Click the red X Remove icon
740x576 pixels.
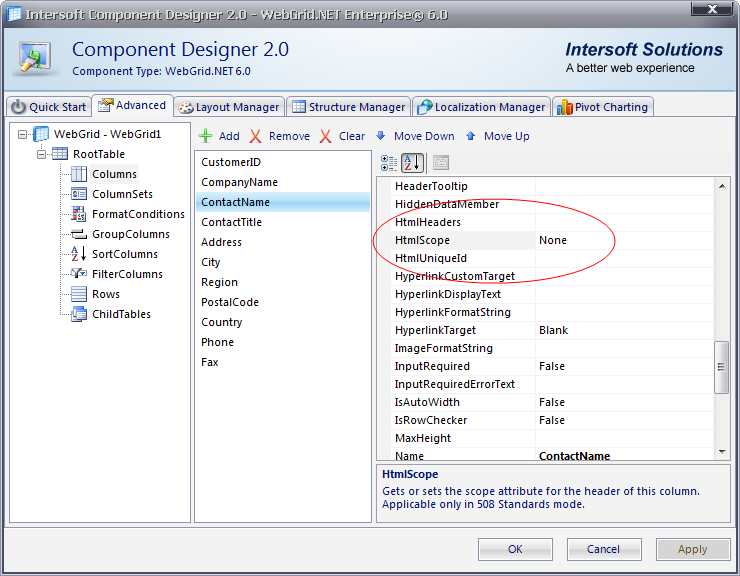[255, 136]
